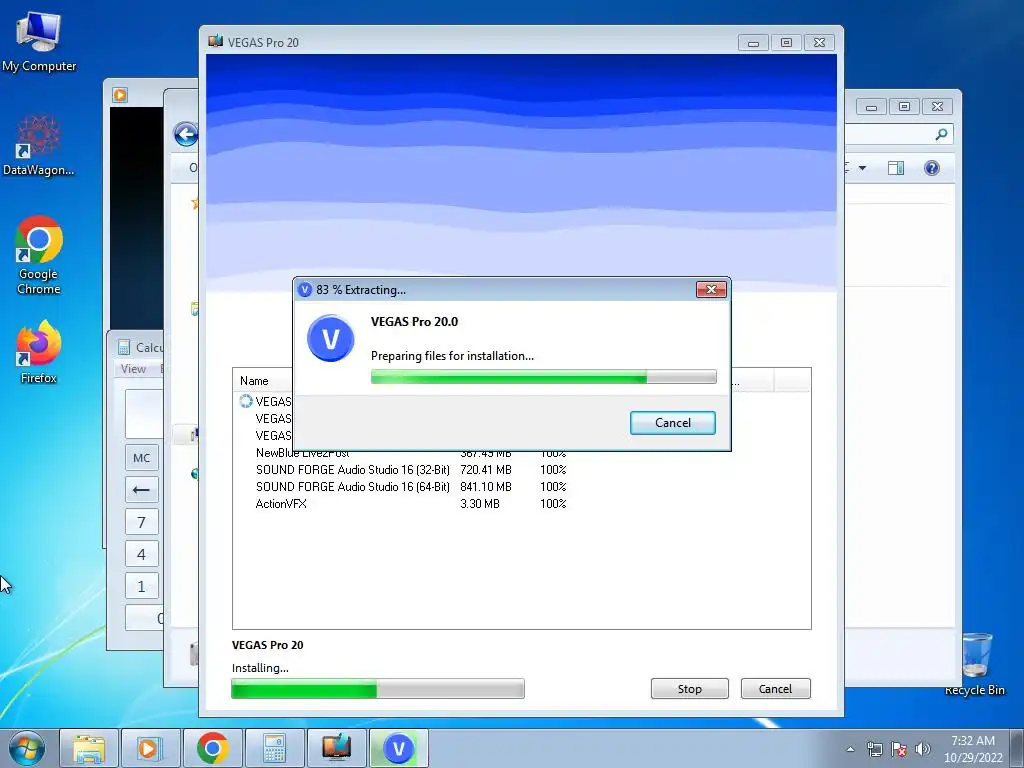This screenshot has width=1024, height=768.
Task: Click the Installing progress bar at bottom
Action: tap(377, 689)
